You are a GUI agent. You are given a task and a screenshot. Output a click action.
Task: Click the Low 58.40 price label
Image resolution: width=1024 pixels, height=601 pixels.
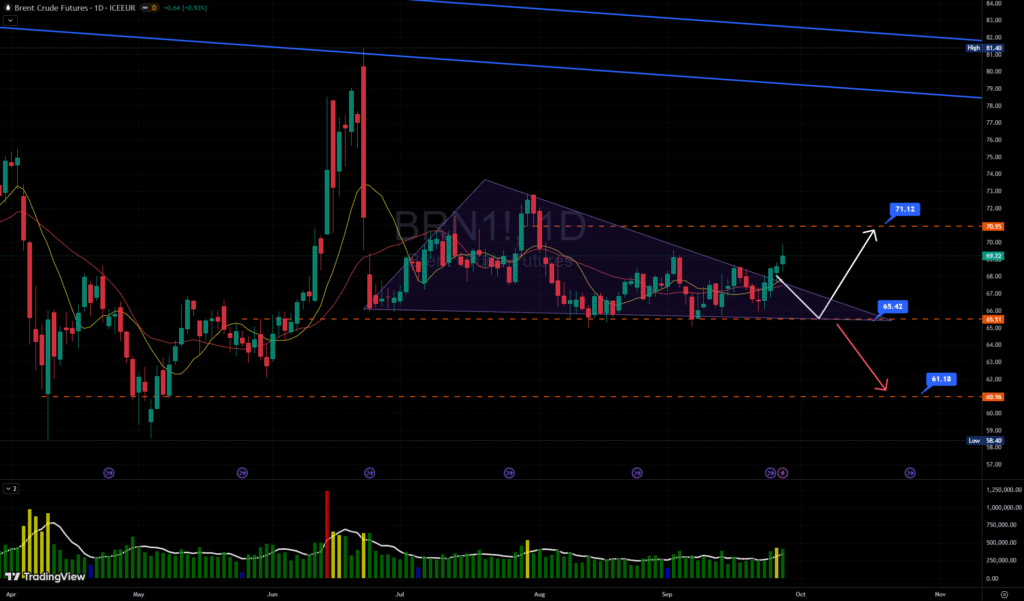coord(994,440)
